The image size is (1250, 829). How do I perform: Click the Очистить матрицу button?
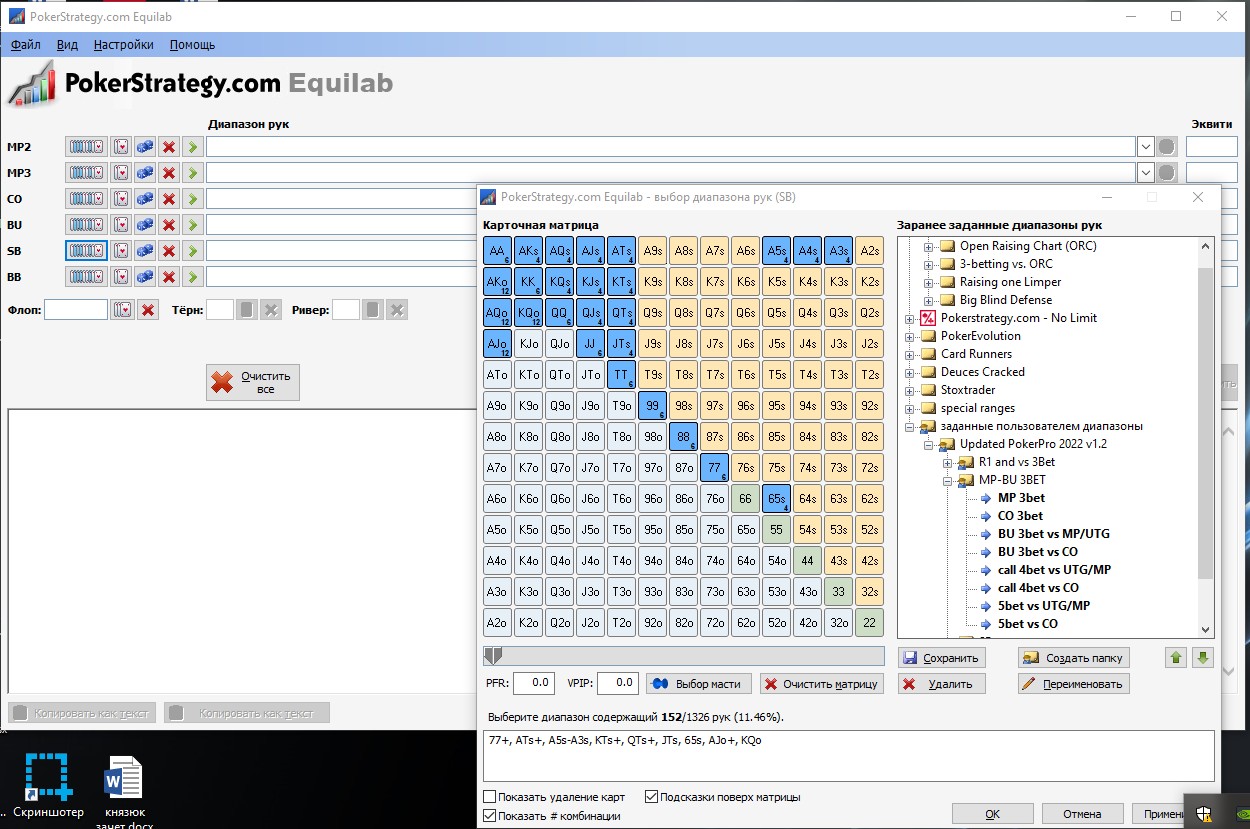click(821, 683)
